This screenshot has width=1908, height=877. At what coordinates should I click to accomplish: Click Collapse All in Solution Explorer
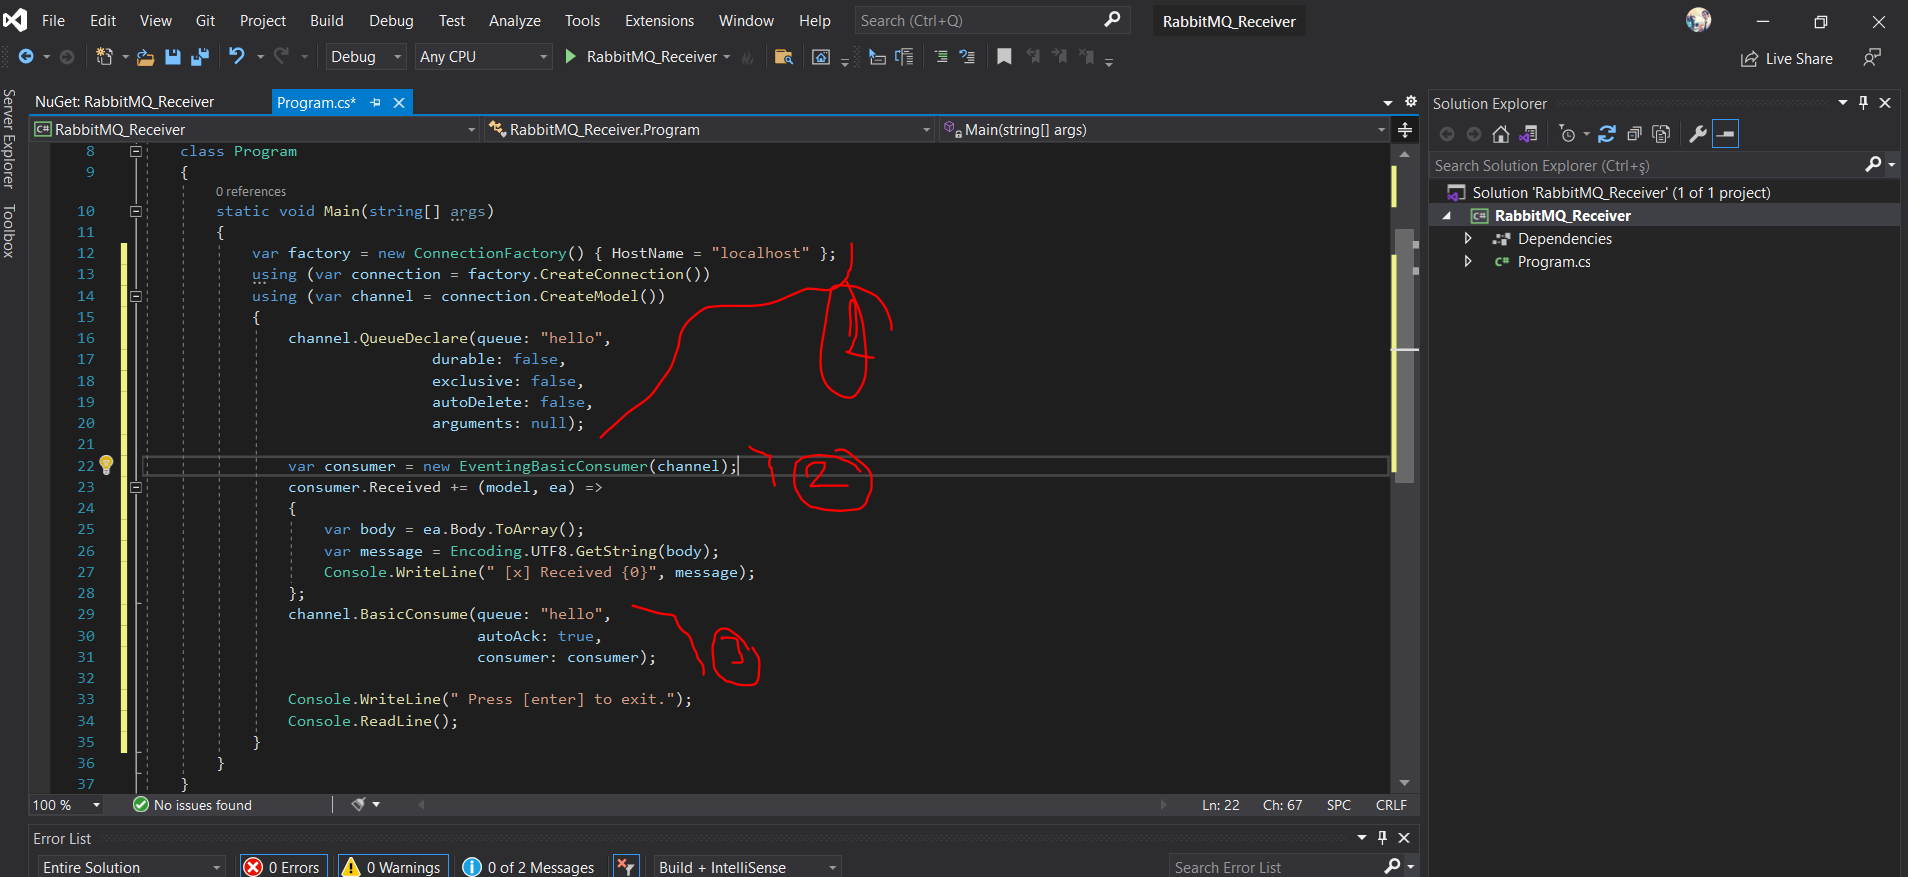click(x=1634, y=134)
